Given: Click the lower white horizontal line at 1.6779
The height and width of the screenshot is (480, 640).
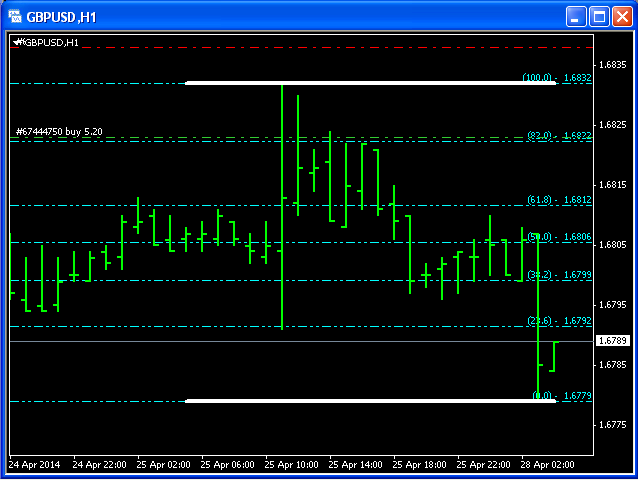Looking at the screenshot, I should [371, 401].
